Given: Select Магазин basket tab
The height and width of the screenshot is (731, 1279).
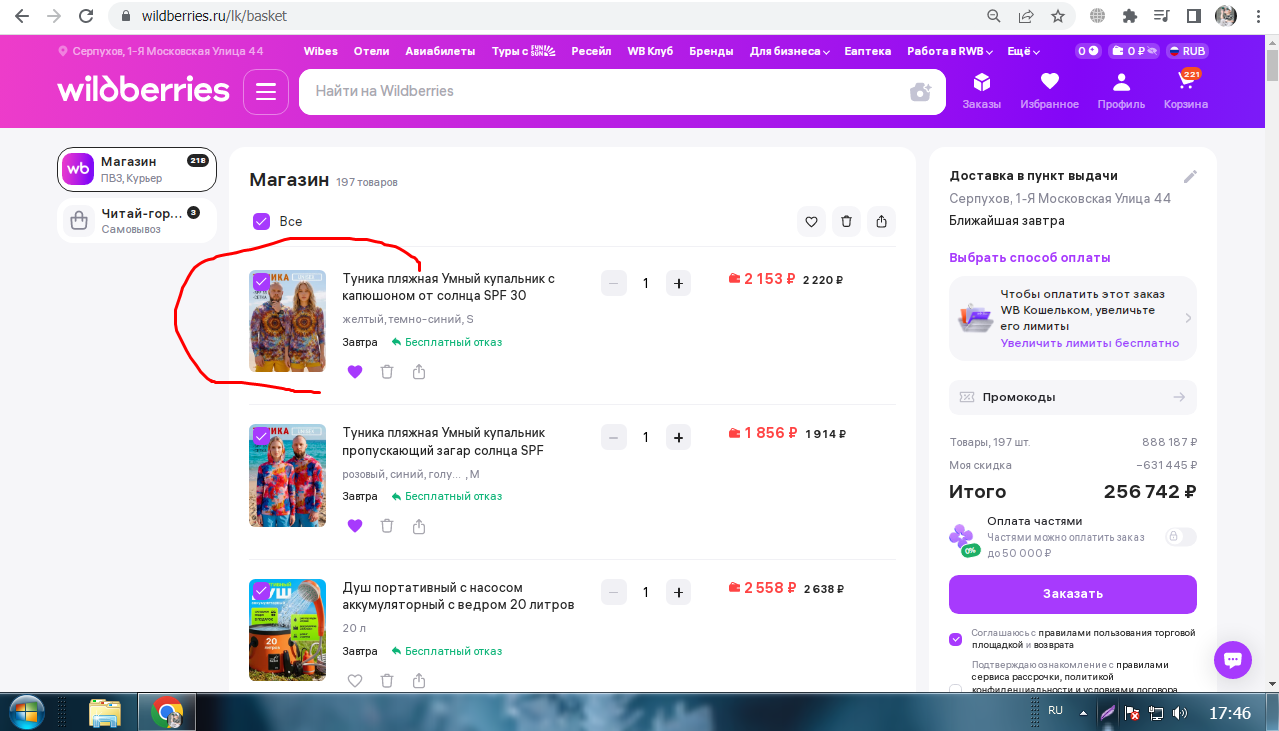Looking at the screenshot, I should (137, 169).
